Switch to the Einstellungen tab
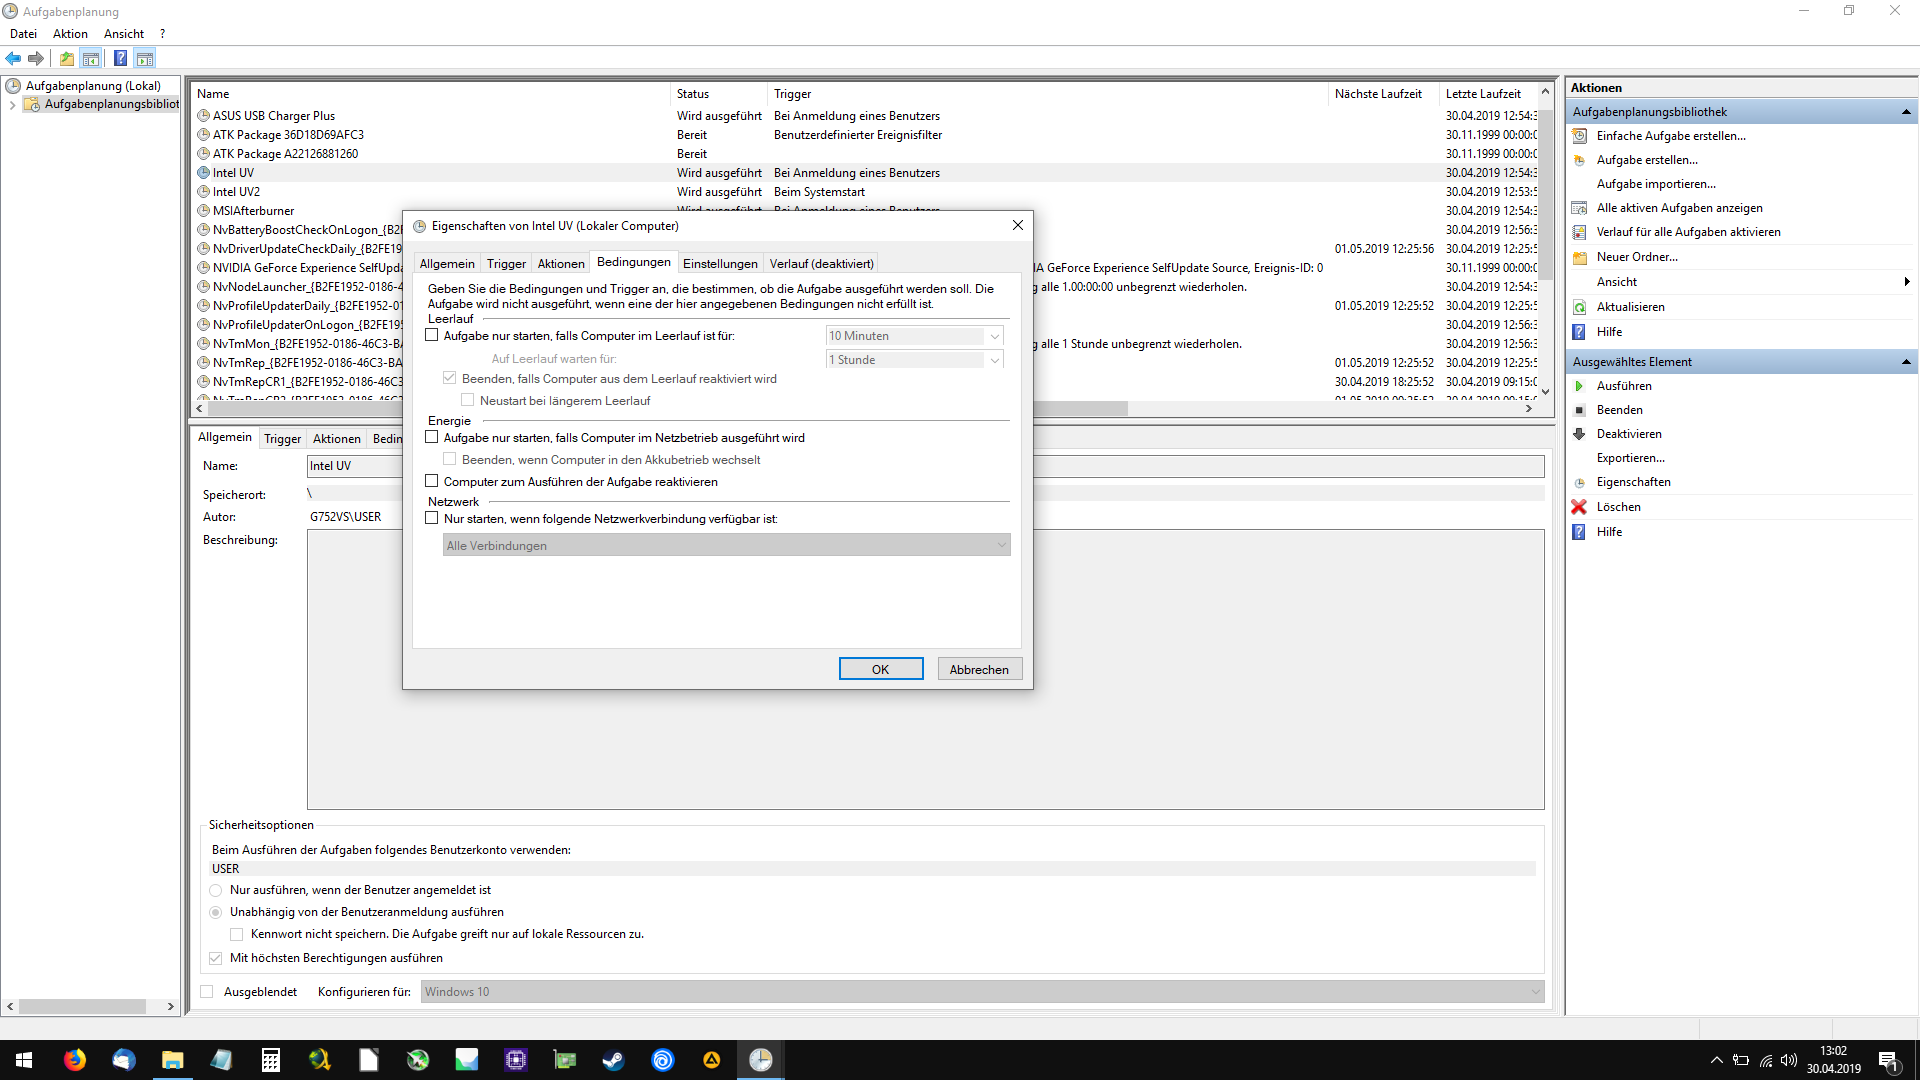The height and width of the screenshot is (1080, 1920). click(720, 264)
